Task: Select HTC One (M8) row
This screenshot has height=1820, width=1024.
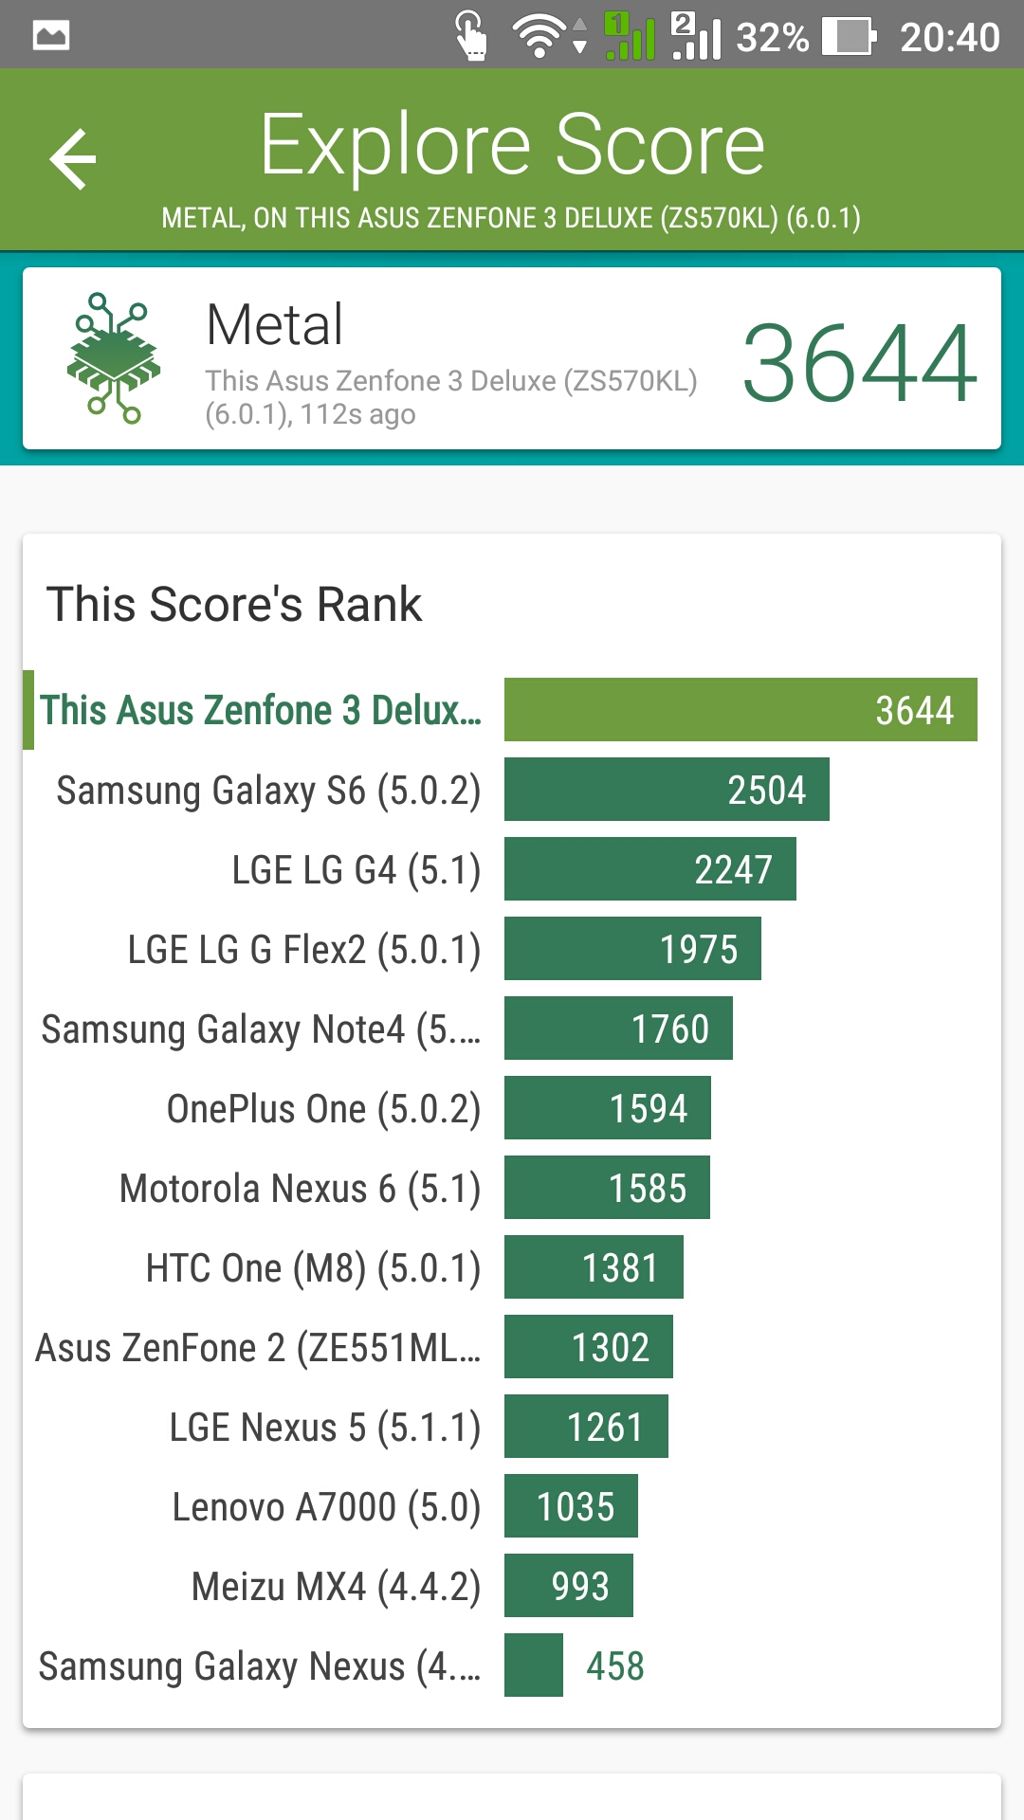Action: pos(500,1268)
